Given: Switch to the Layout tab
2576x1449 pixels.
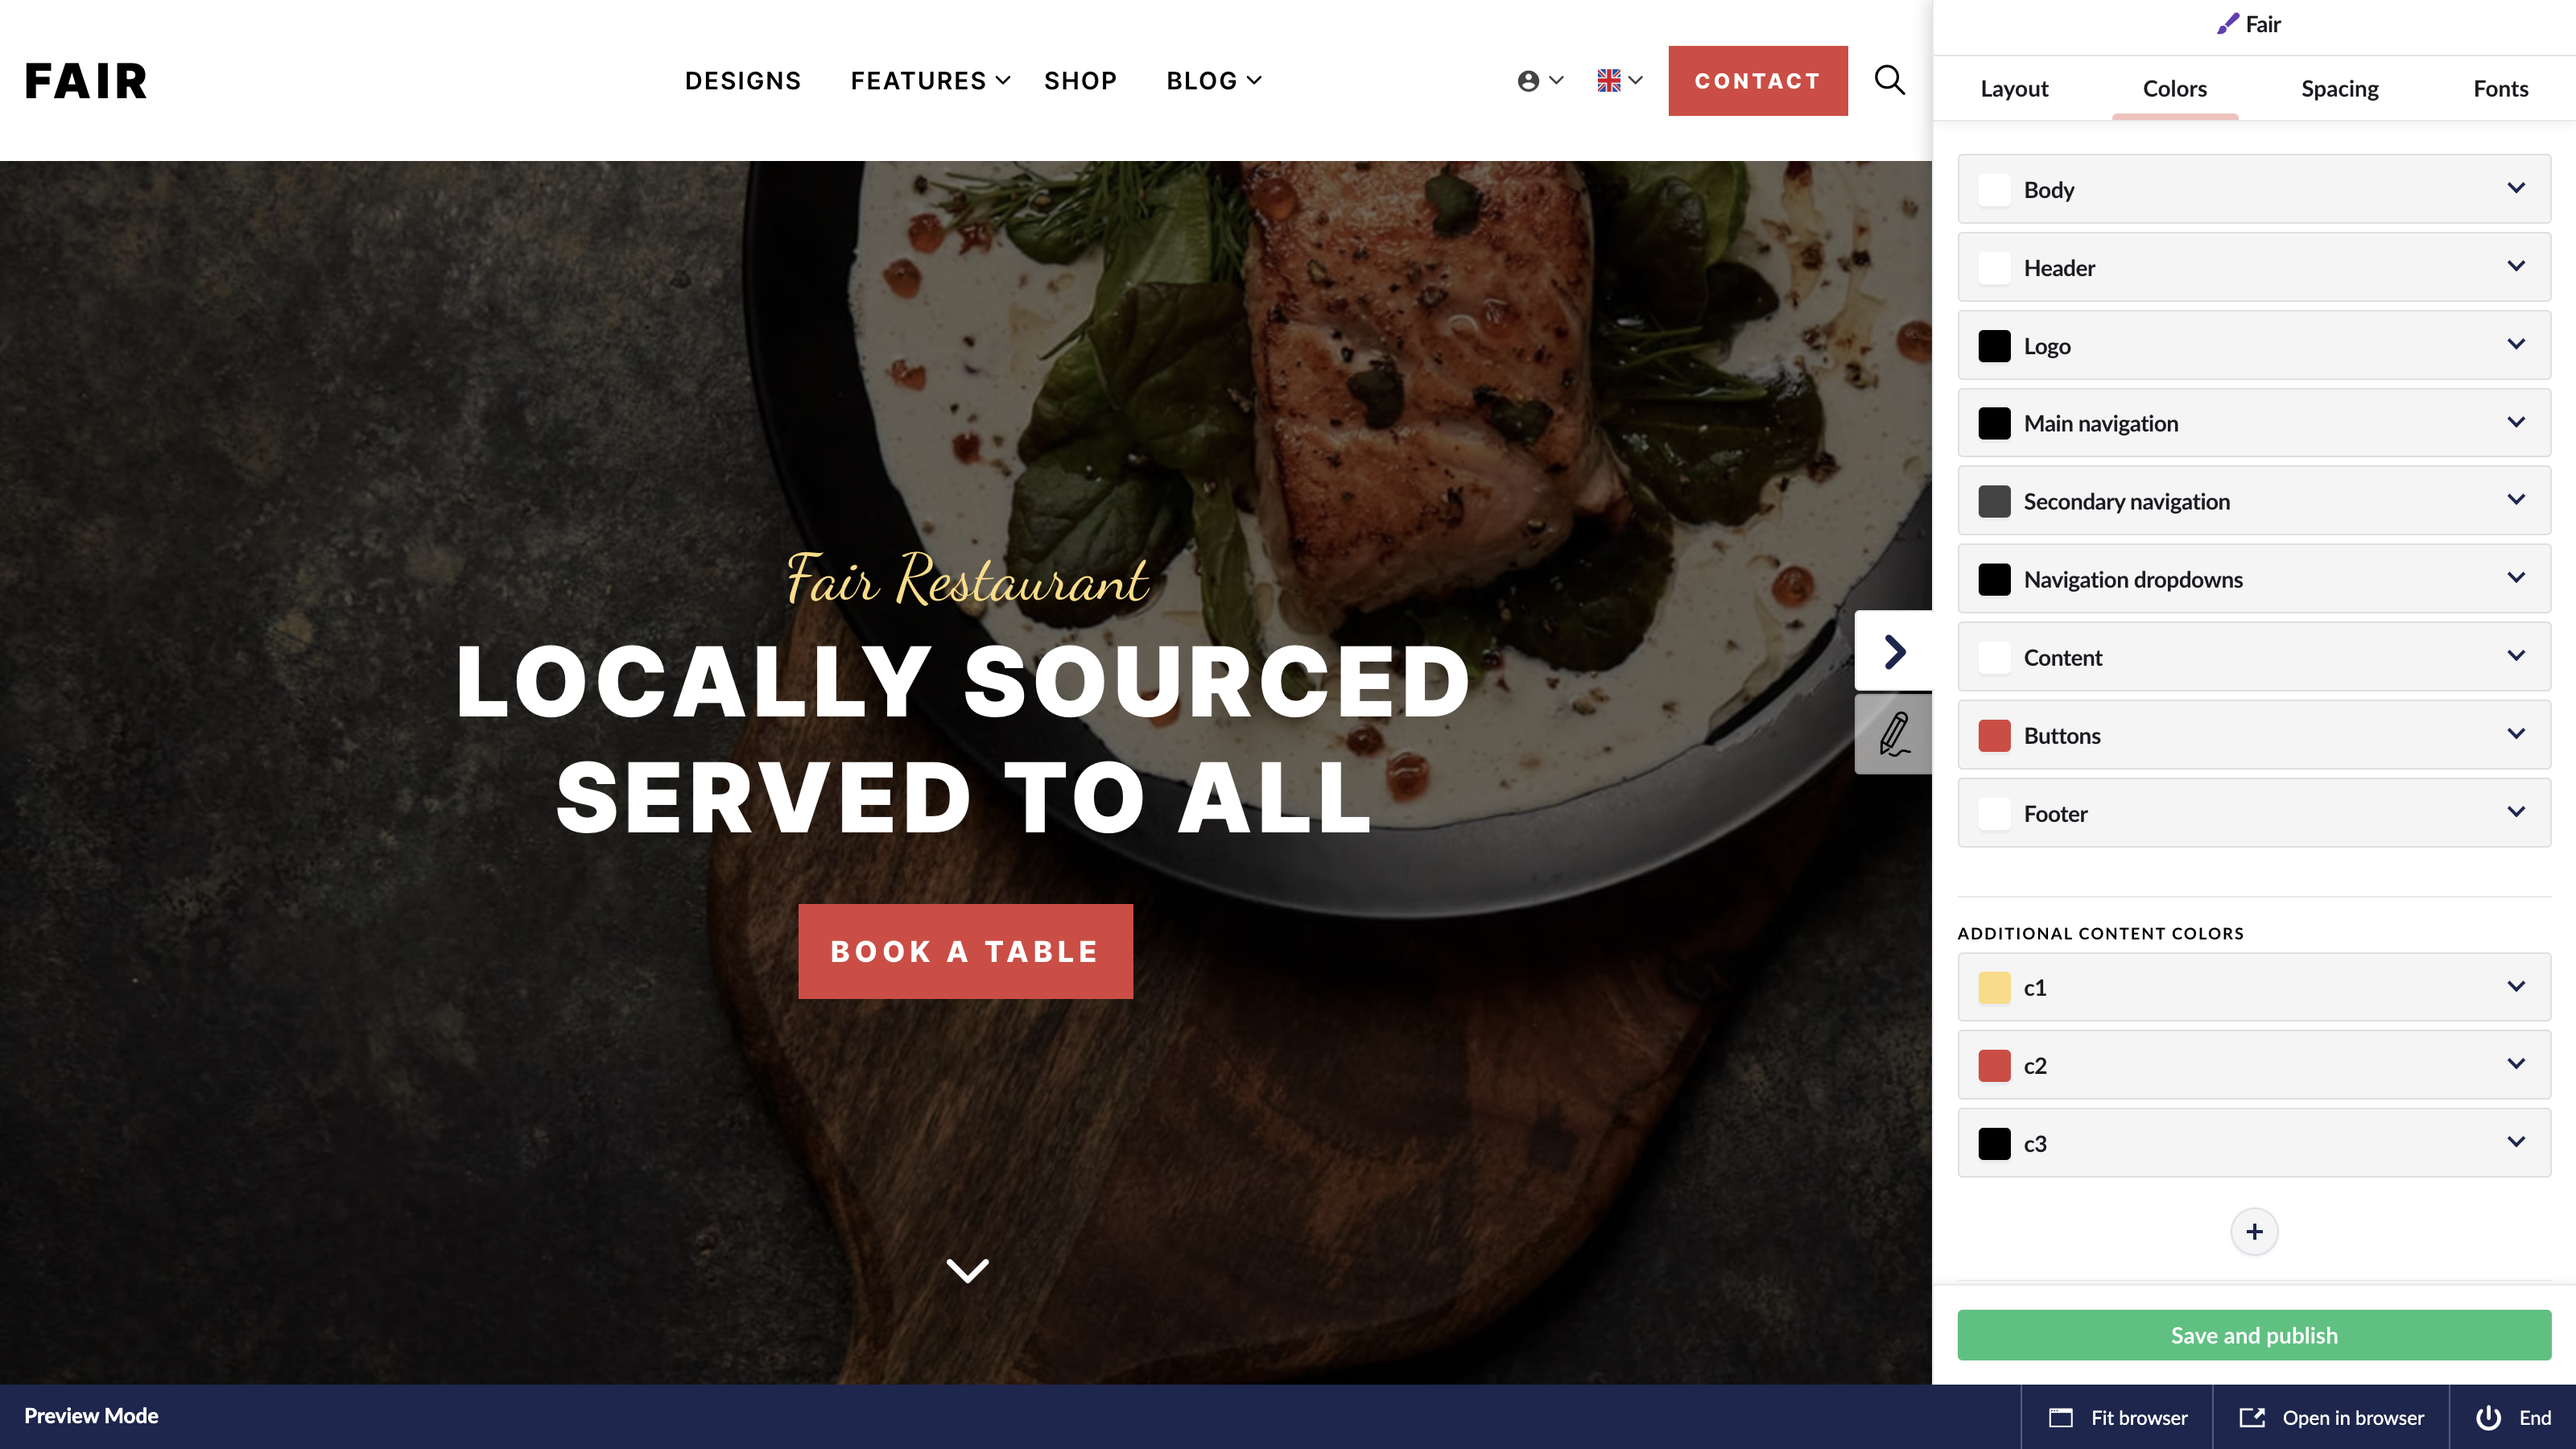Looking at the screenshot, I should pyautogui.click(x=2014, y=88).
